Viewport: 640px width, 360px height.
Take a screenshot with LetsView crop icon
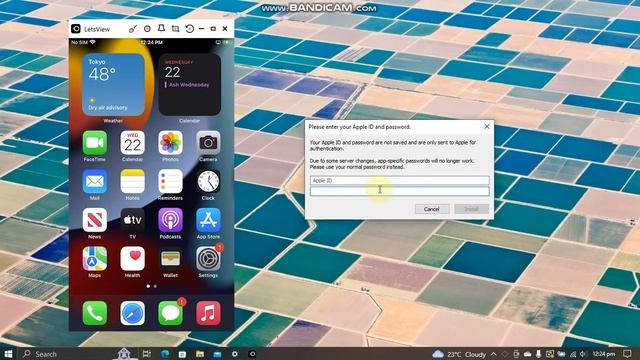point(175,29)
